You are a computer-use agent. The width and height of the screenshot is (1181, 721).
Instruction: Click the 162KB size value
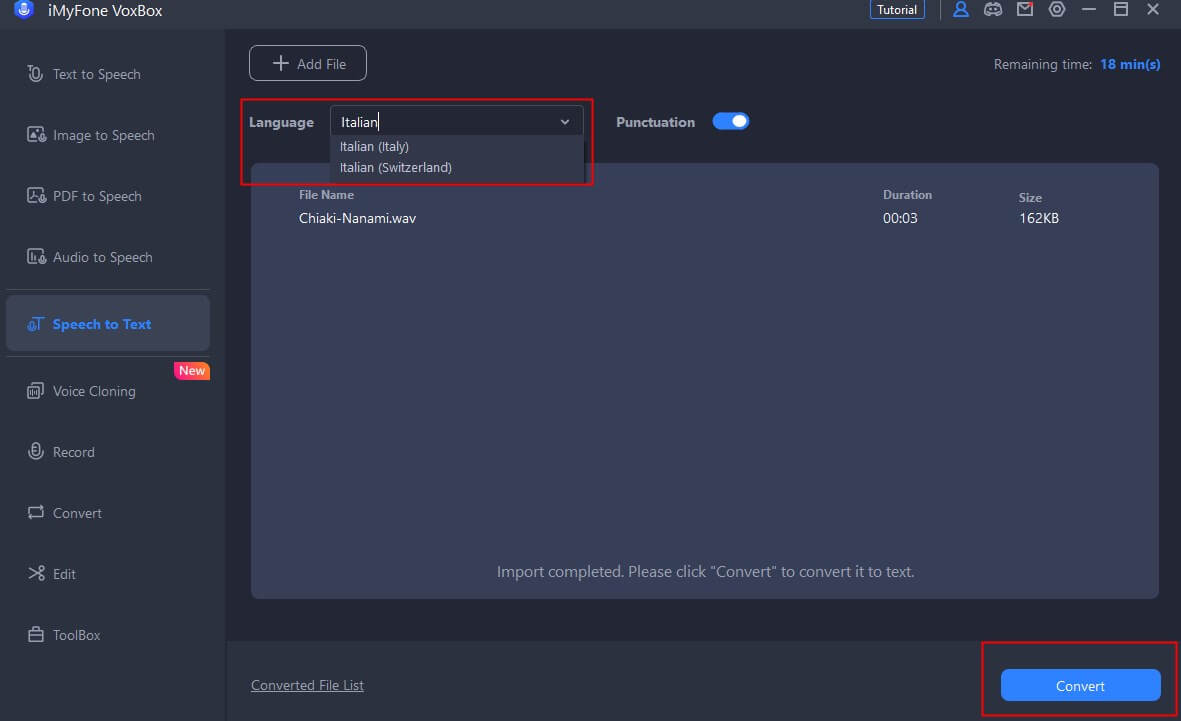pos(1039,218)
